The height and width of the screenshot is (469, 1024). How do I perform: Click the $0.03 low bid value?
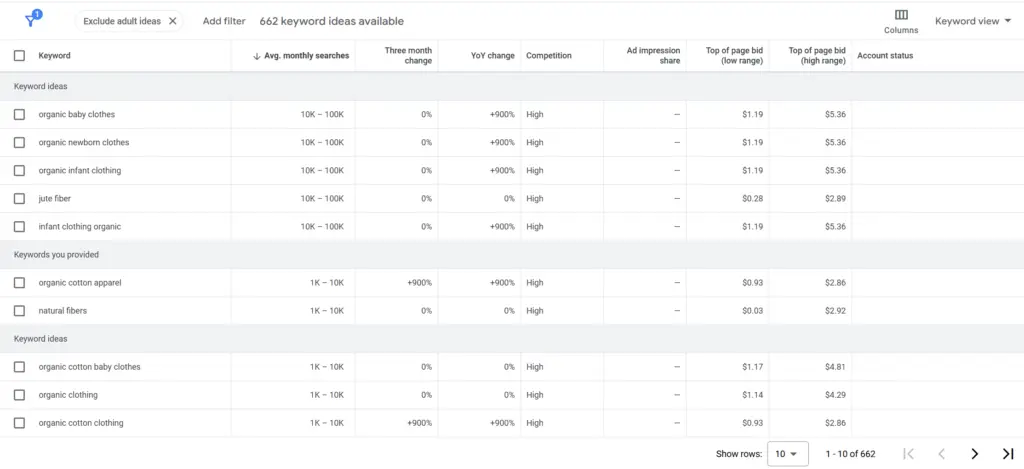(x=752, y=311)
